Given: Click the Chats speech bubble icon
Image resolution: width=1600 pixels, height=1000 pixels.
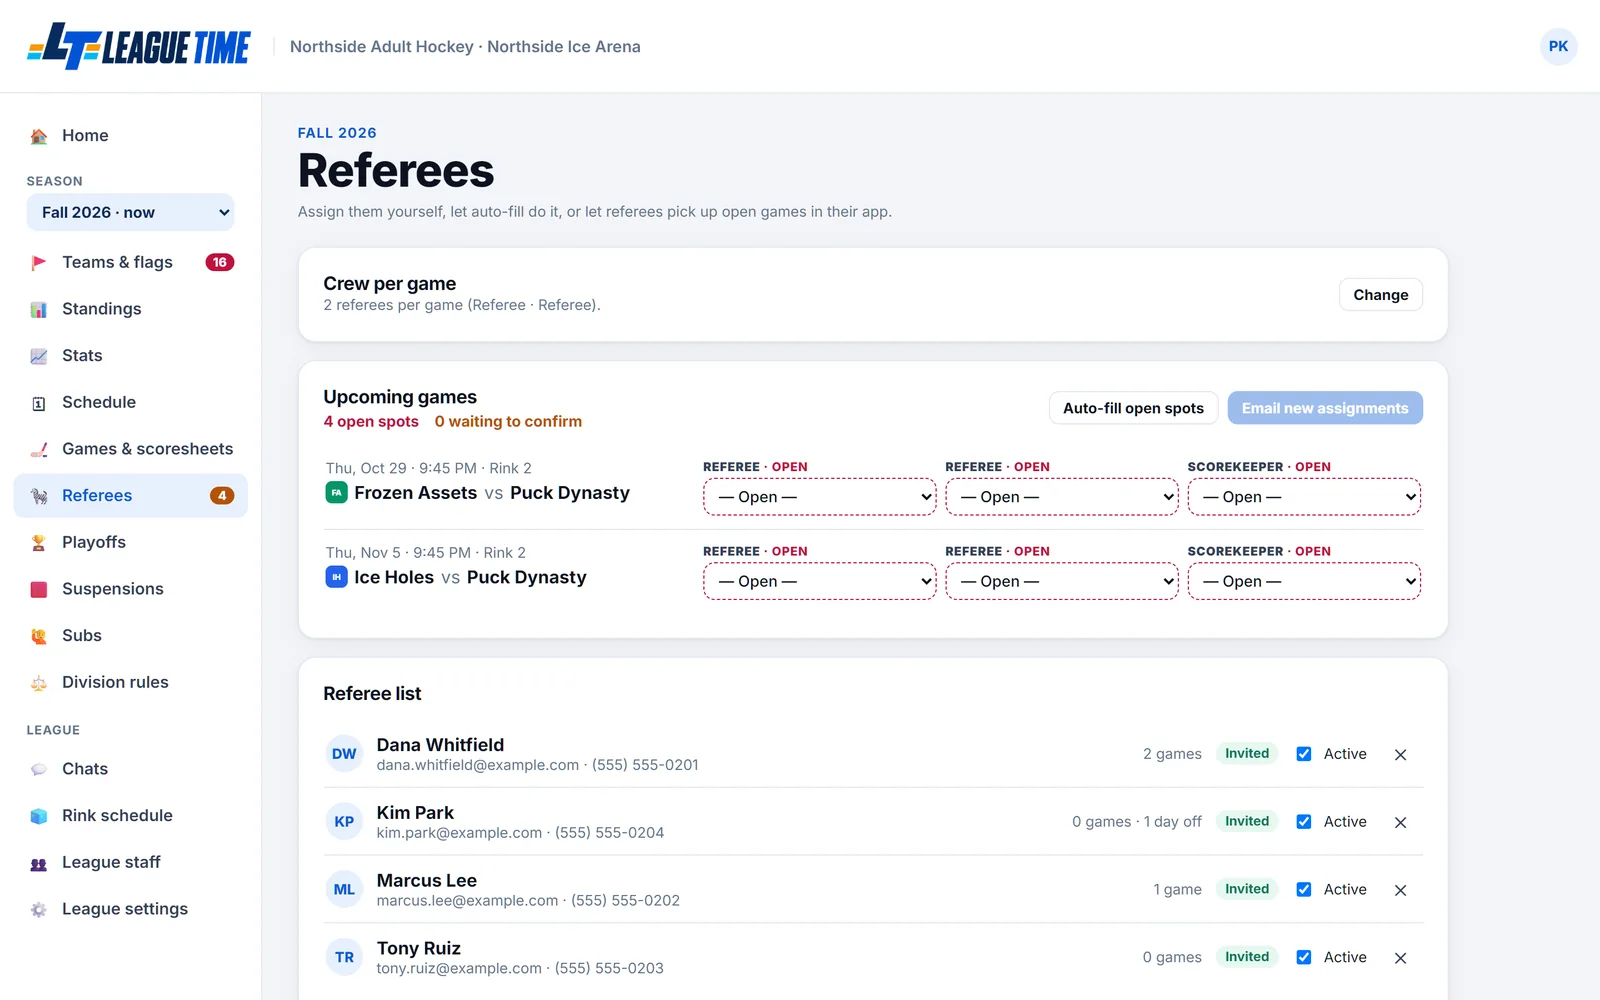Looking at the screenshot, I should click(39, 769).
